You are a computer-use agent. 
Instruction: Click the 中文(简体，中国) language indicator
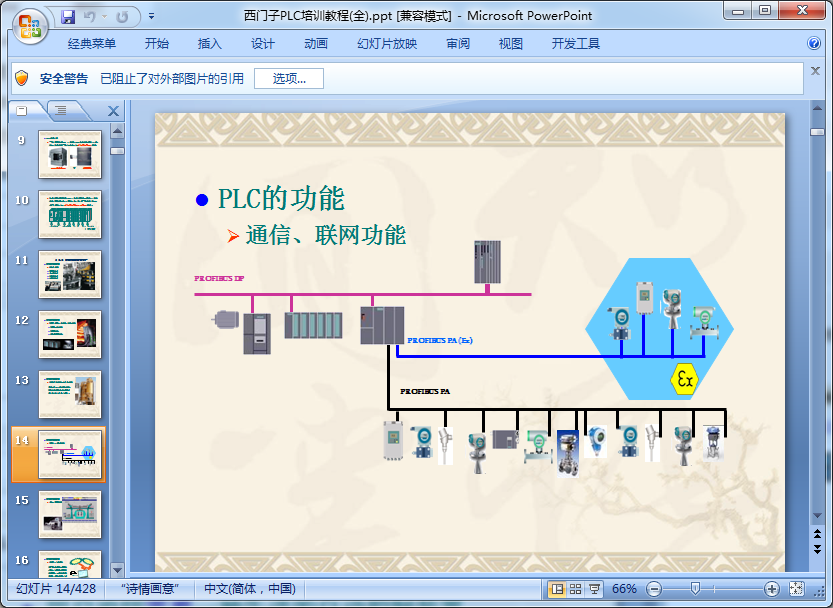pos(250,589)
